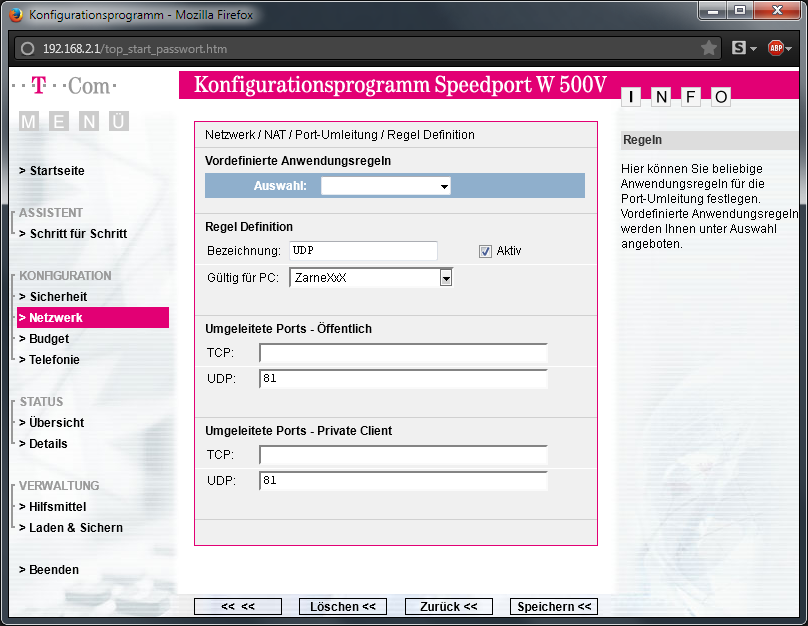
Task: Toggle the Aktiv checkbox
Action: 485,251
